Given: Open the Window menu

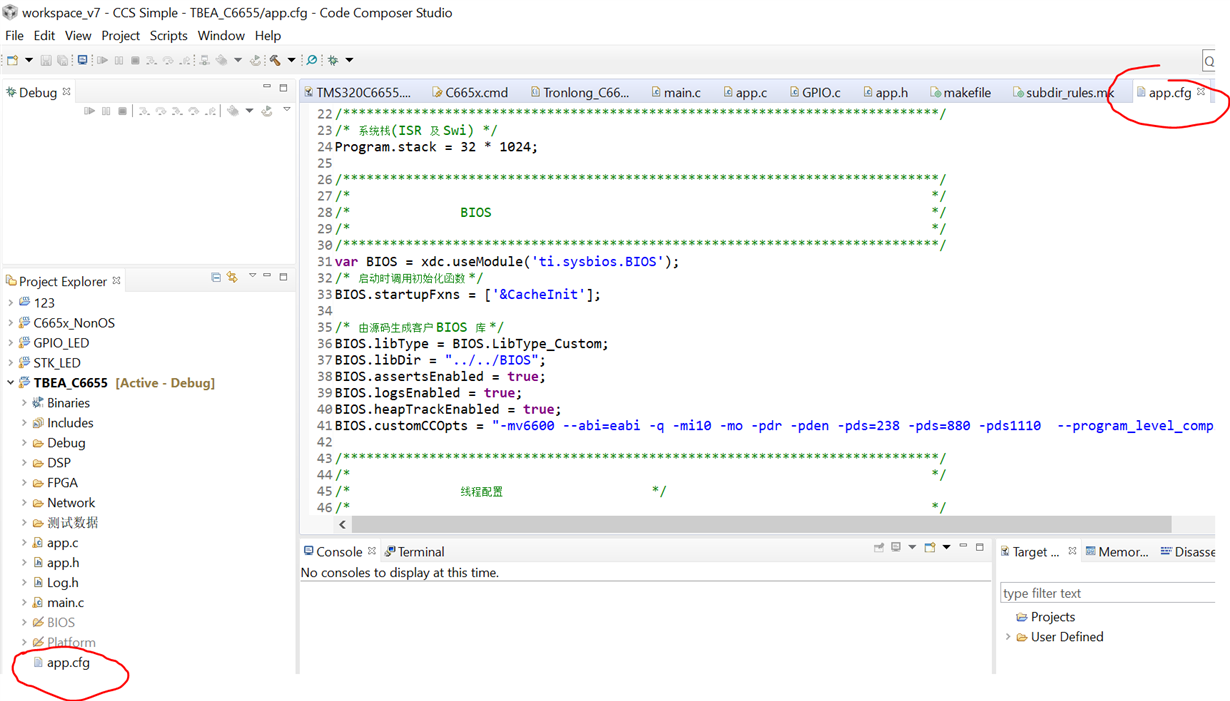Looking at the screenshot, I should [221, 35].
